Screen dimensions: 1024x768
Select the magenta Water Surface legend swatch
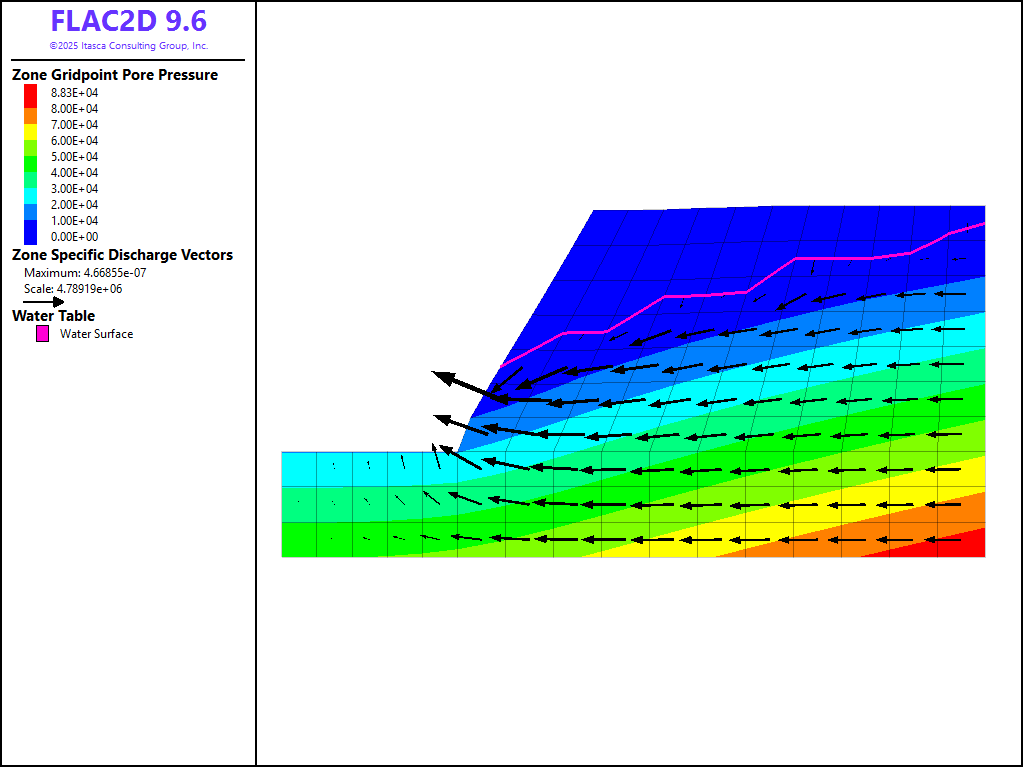coord(43,334)
